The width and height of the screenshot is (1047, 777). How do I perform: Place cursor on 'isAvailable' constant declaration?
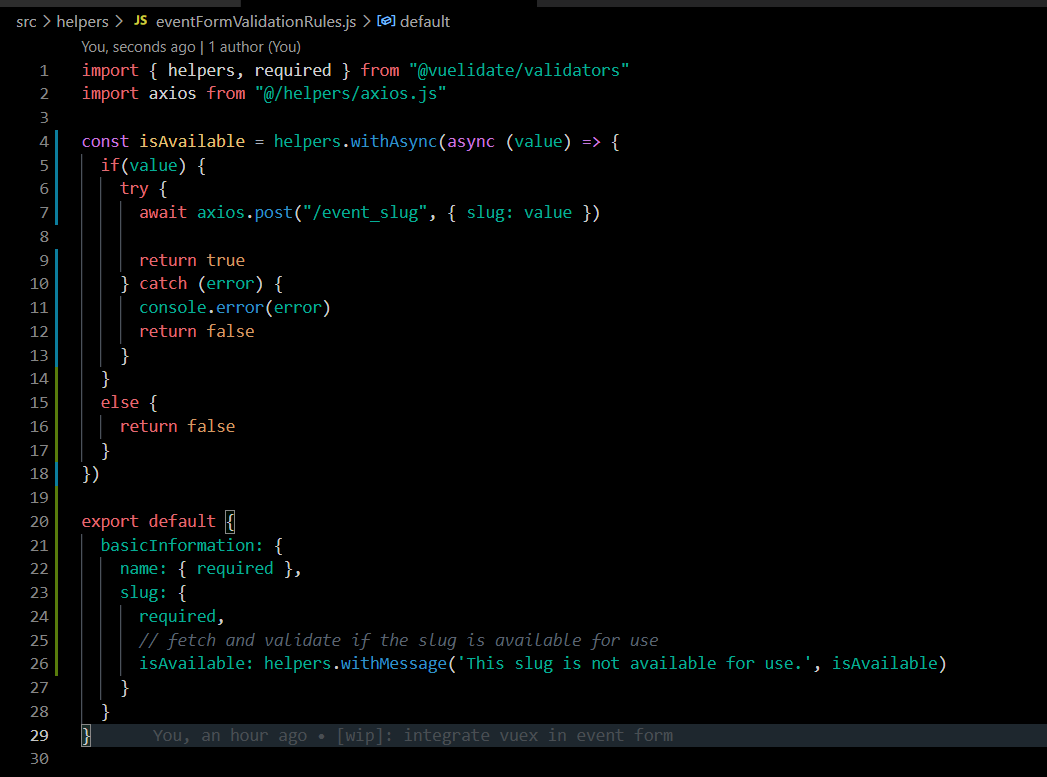(192, 142)
